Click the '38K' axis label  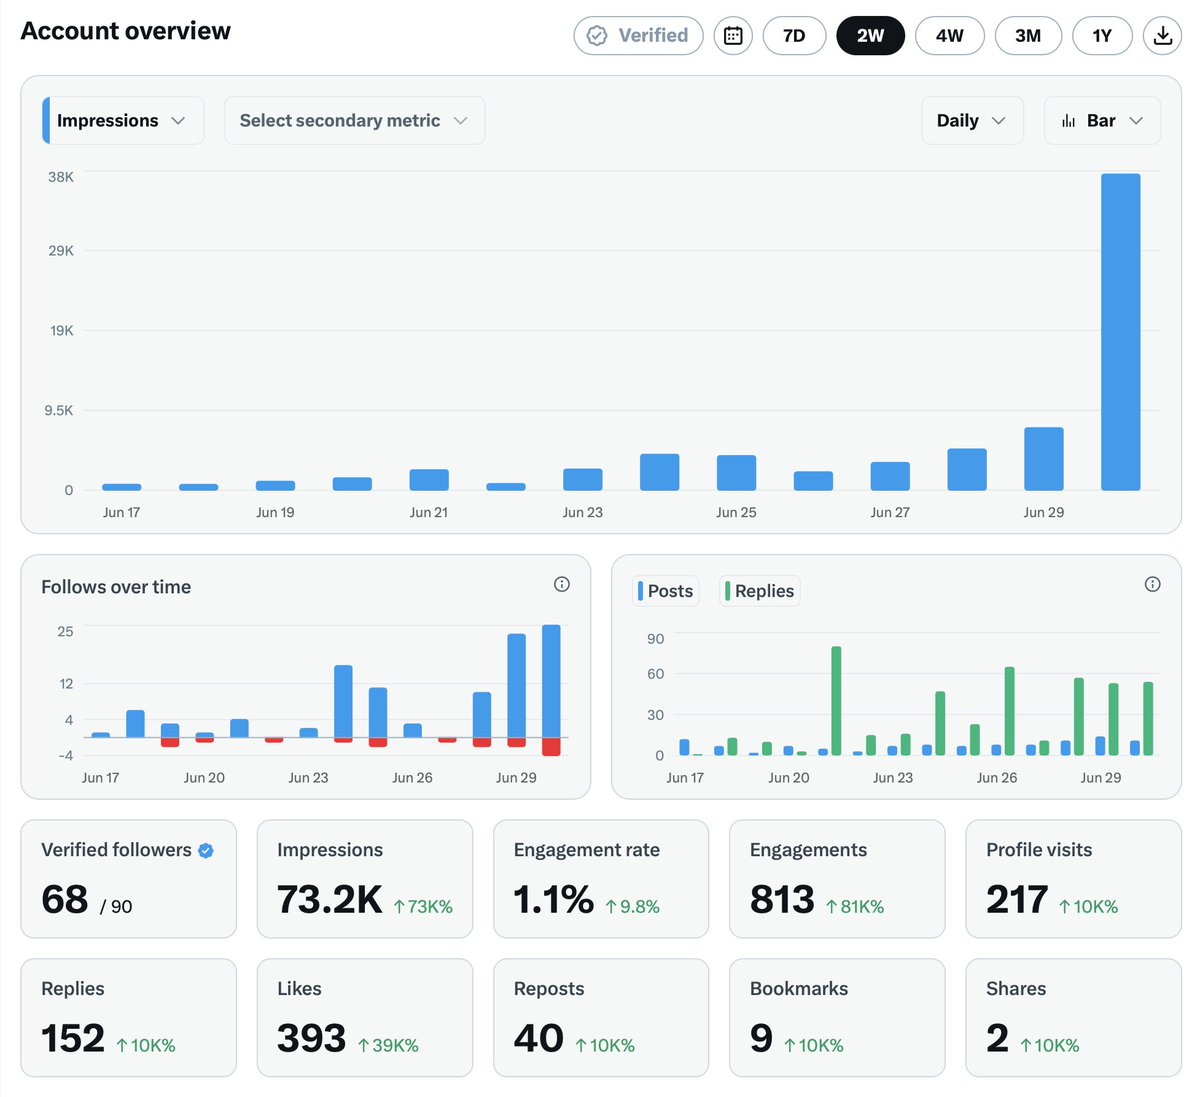61,177
